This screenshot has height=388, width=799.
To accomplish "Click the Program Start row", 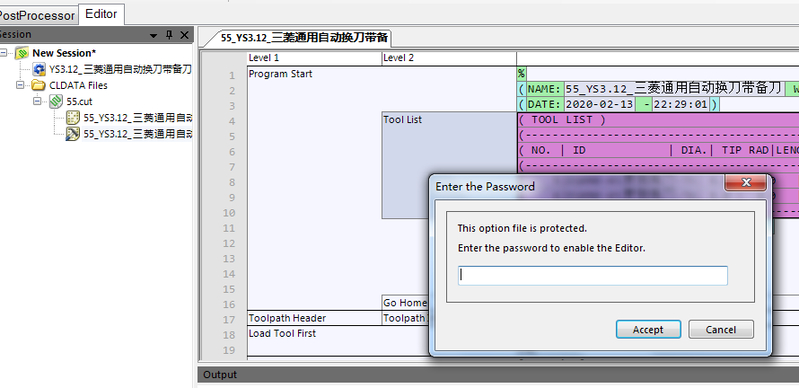I will pyautogui.click(x=280, y=74).
